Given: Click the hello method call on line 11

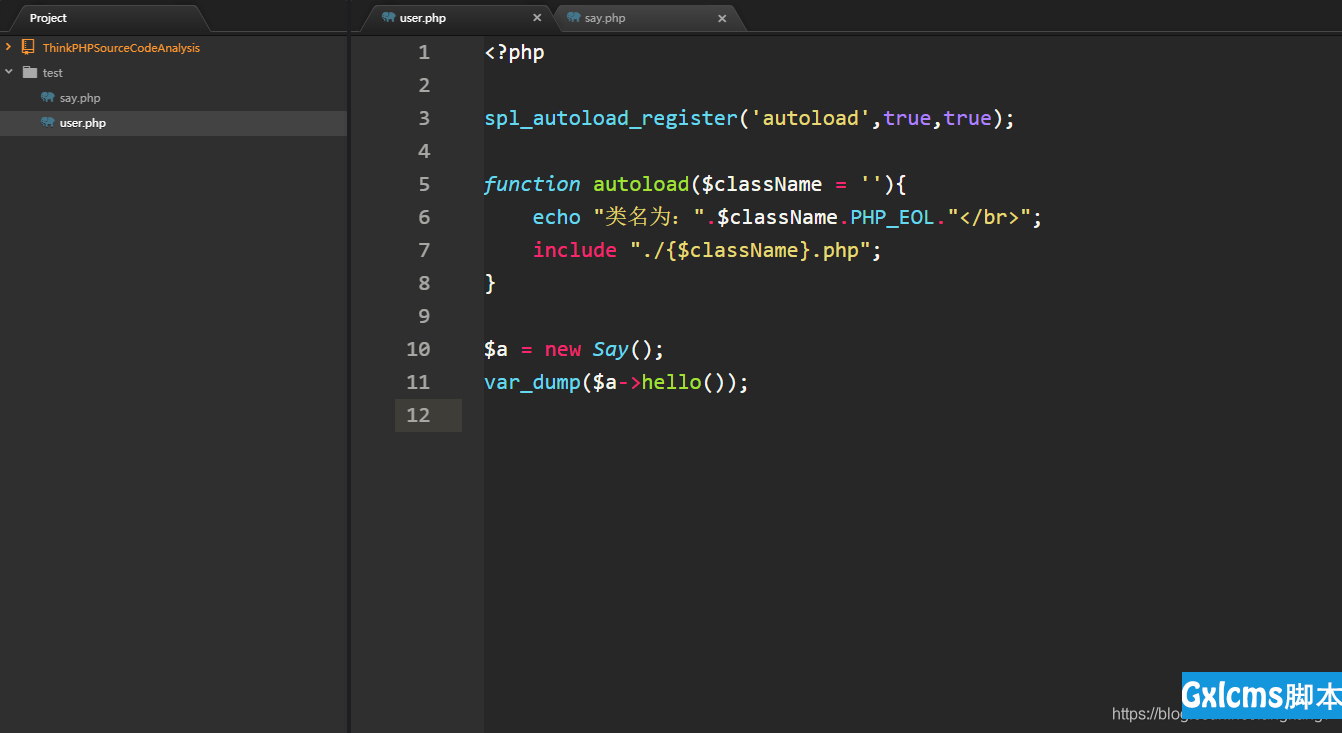Looking at the screenshot, I should (671, 382).
